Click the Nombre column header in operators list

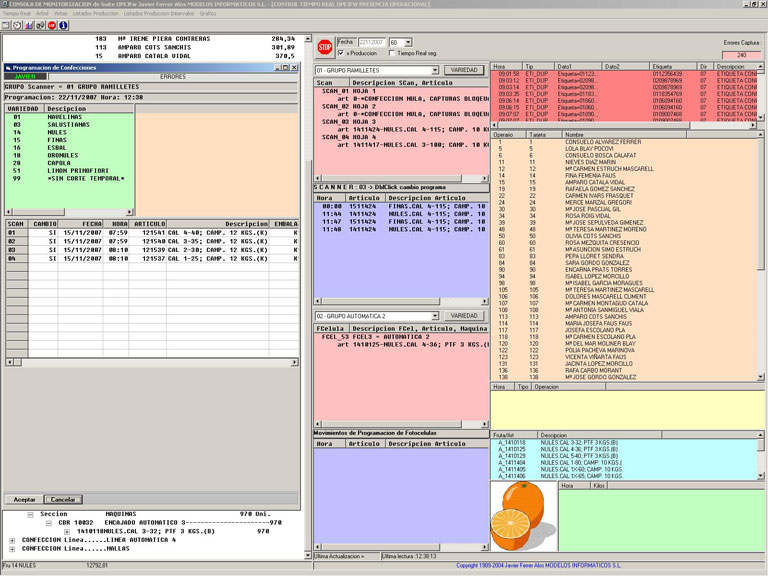(624, 135)
